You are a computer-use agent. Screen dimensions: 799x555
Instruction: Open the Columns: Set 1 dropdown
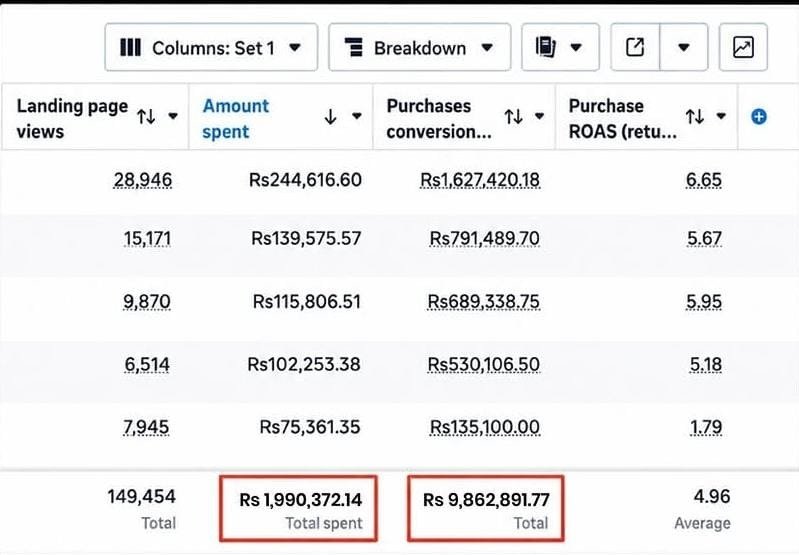211,47
